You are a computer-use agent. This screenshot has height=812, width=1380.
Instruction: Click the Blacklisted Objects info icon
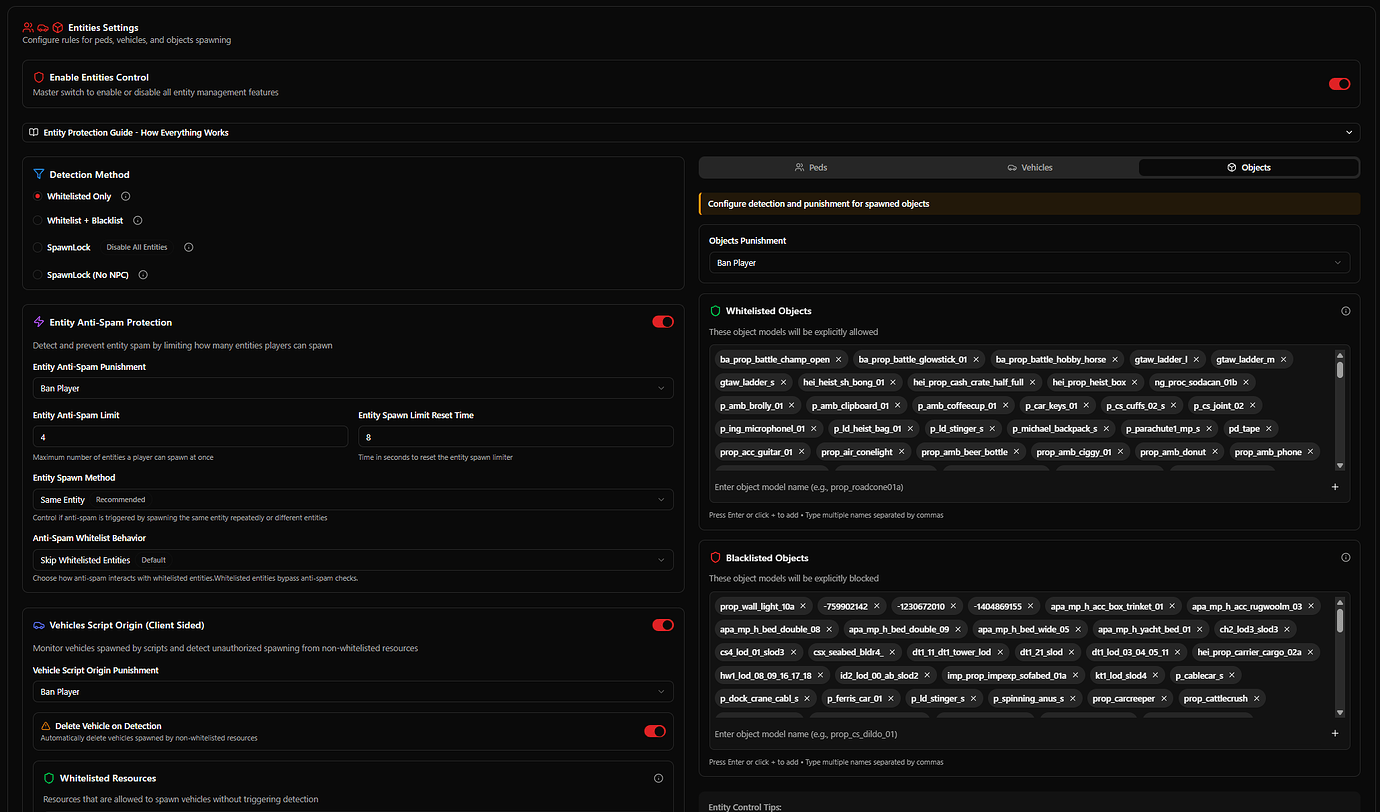1345,558
